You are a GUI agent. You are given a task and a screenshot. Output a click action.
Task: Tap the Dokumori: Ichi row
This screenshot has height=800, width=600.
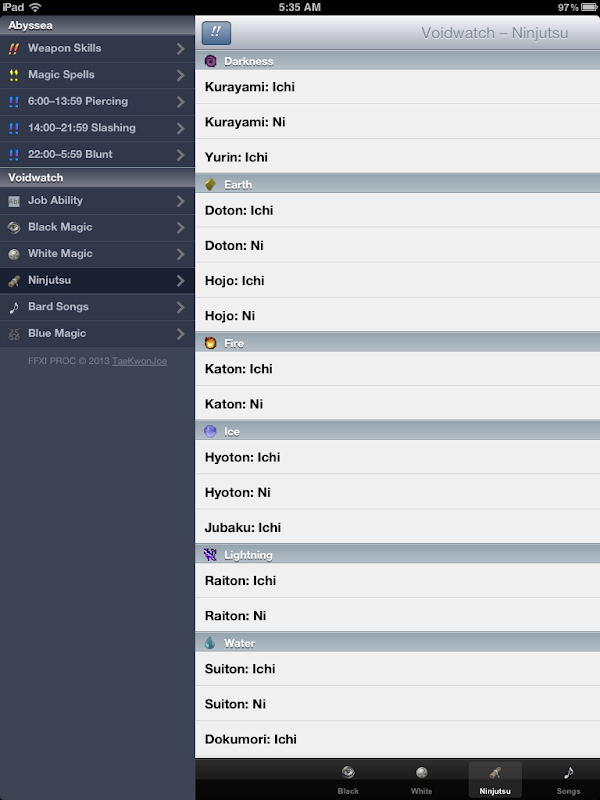pos(397,739)
